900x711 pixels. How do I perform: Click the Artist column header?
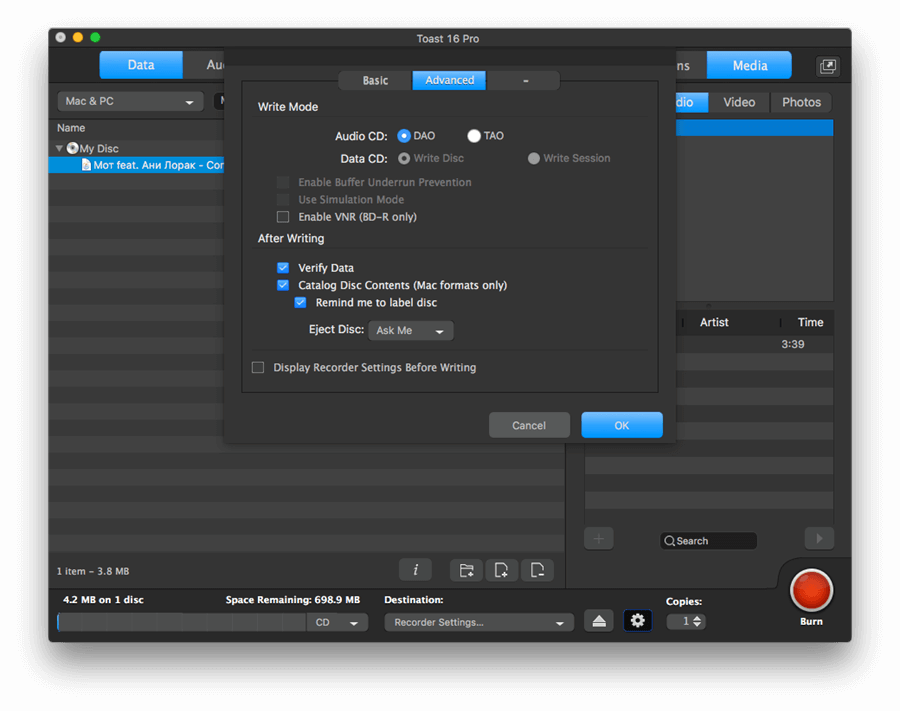[713, 323]
